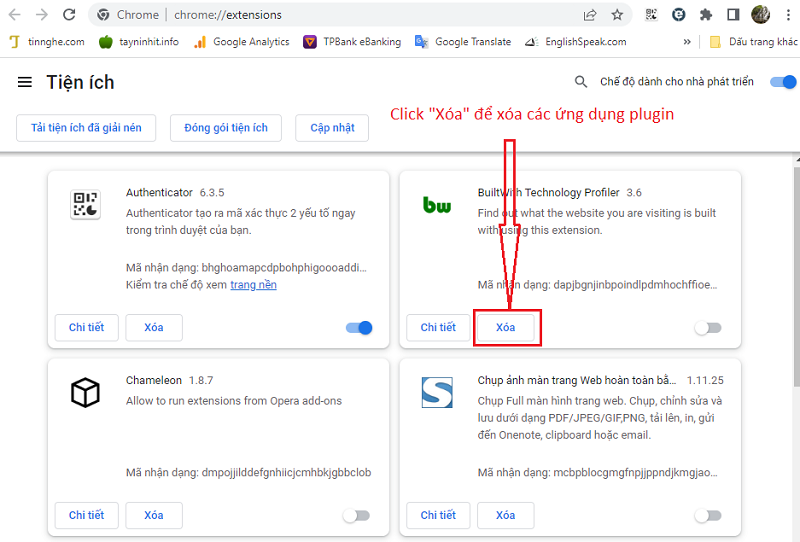800x542 pixels.
Task: Click the search extensions magnifier icon
Action: point(581,82)
